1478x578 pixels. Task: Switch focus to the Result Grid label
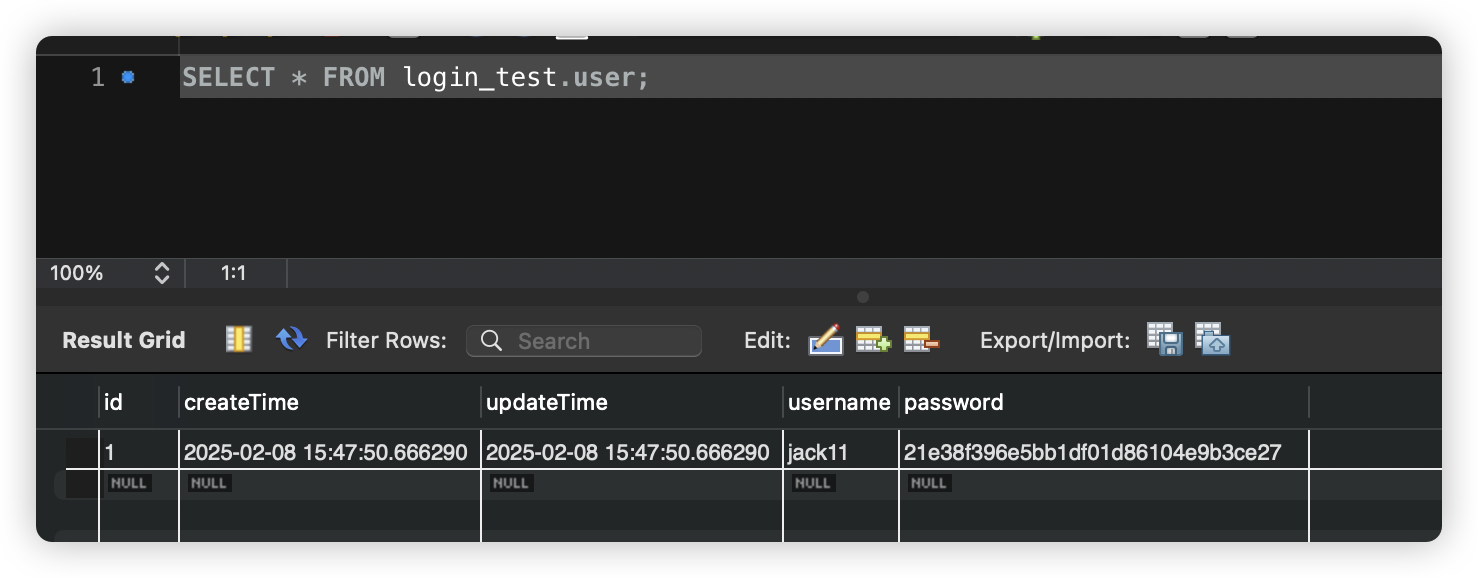coord(123,340)
